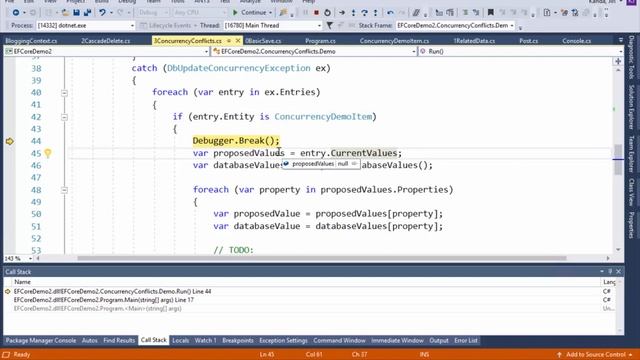
Task: Open the Find Results tab
Action: 119,340
